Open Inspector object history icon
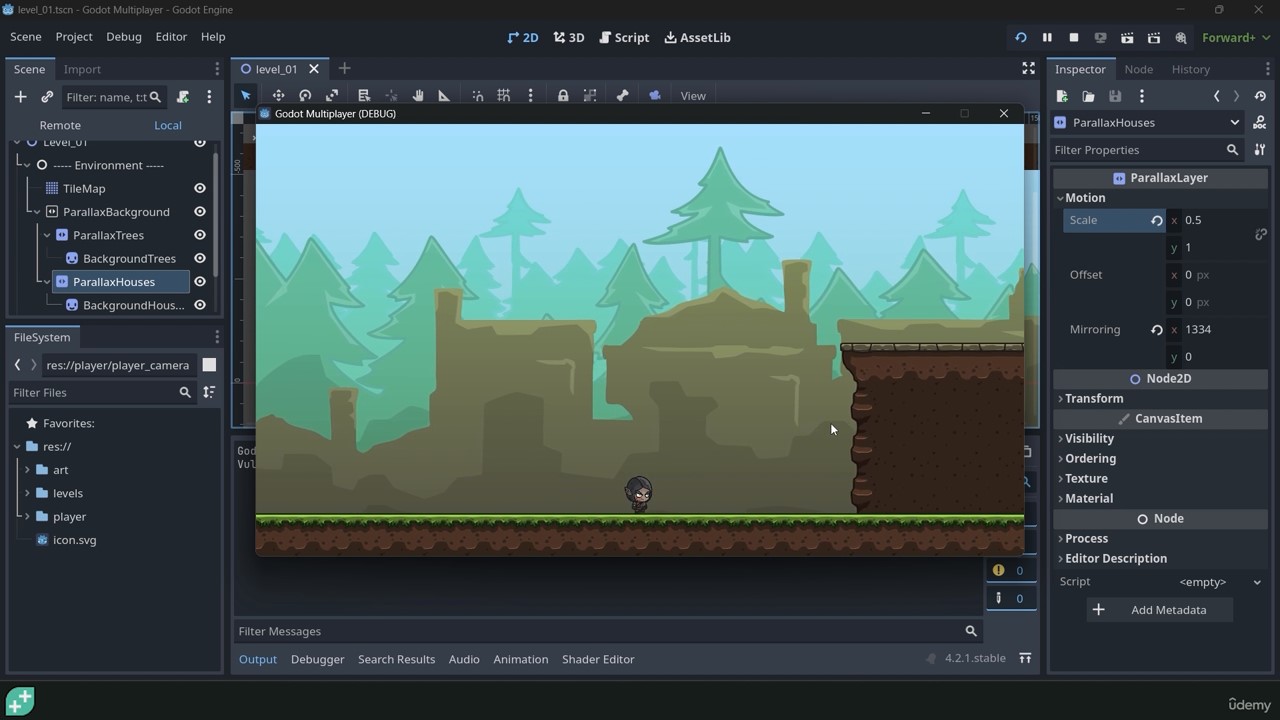The width and height of the screenshot is (1280, 720). click(1260, 96)
